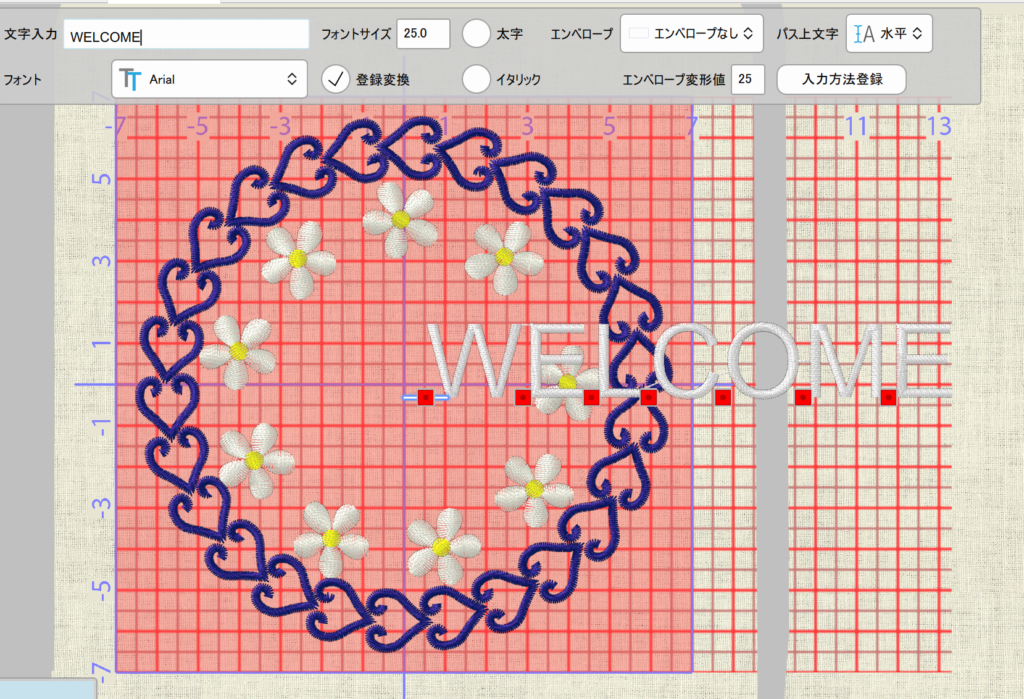Enable the イタリック italic option
The image size is (1024, 699).
click(477, 78)
